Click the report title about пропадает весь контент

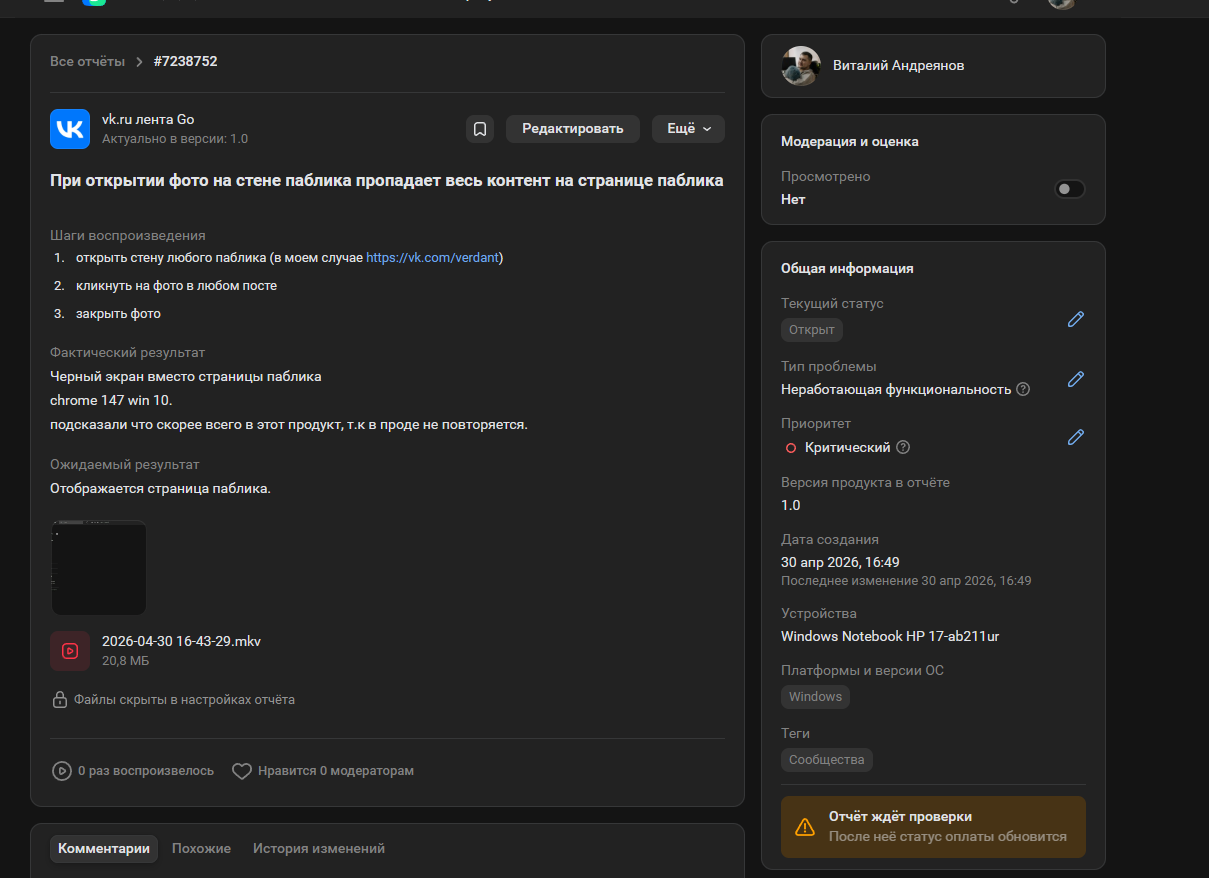click(x=387, y=181)
